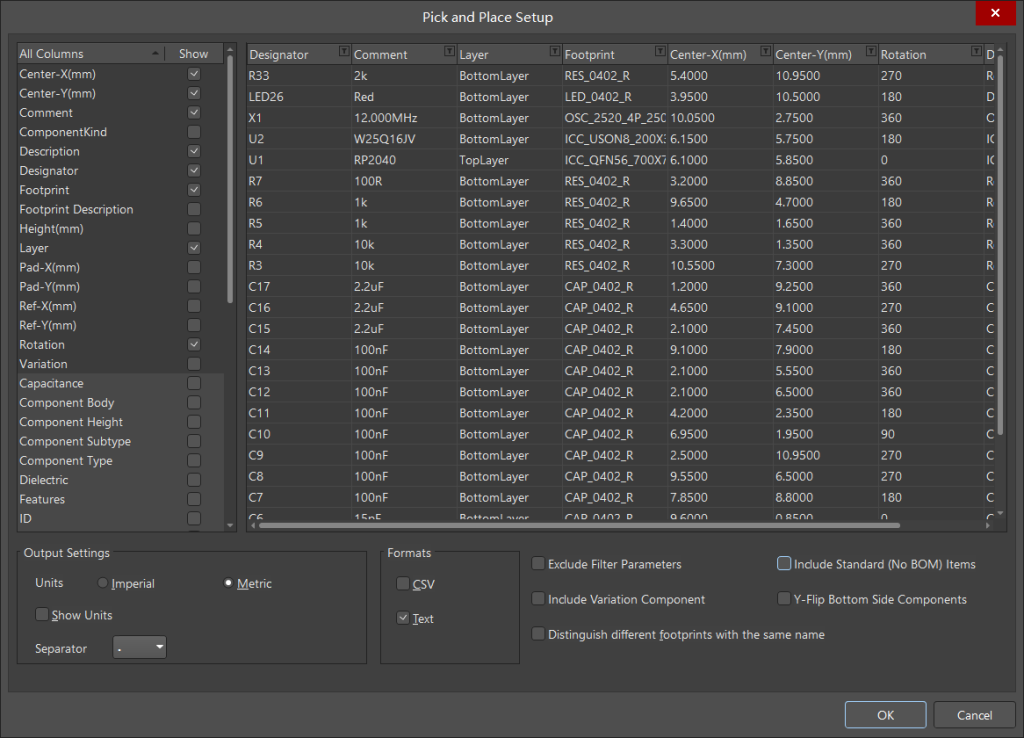Select the TopLayer cell of U1
This screenshot has width=1024, height=738.
509,160
